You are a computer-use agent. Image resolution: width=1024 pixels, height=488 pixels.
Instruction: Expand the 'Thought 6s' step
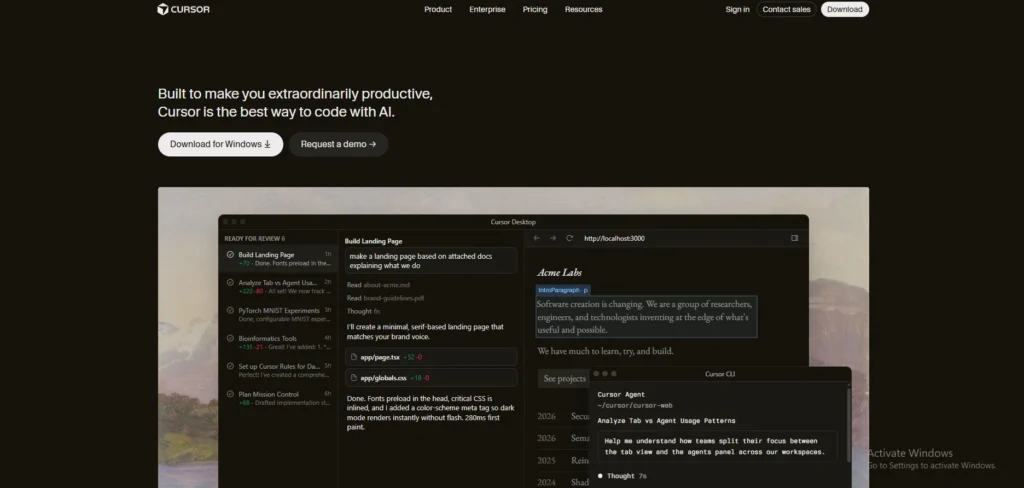click(x=363, y=311)
